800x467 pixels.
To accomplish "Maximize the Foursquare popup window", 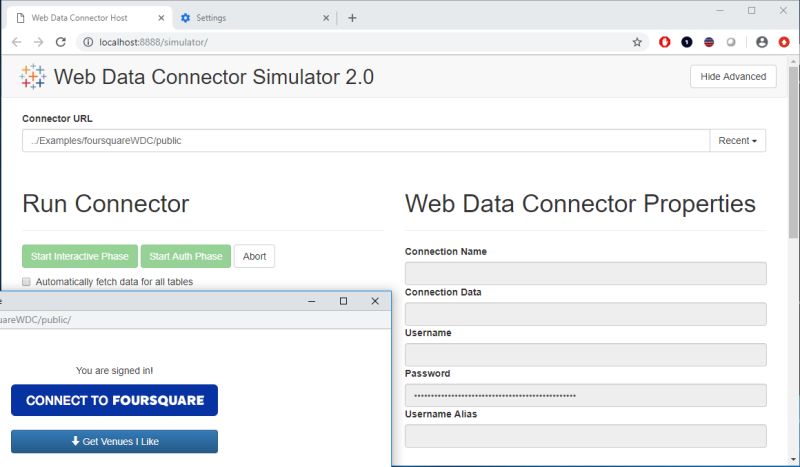I will coord(343,301).
